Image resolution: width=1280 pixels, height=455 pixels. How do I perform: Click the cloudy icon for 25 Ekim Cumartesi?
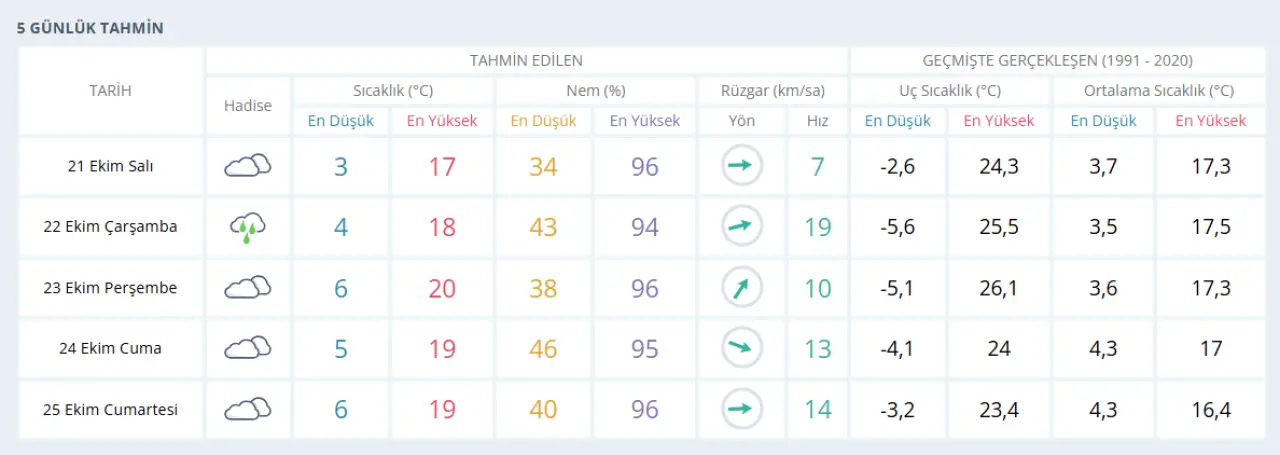click(x=248, y=410)
